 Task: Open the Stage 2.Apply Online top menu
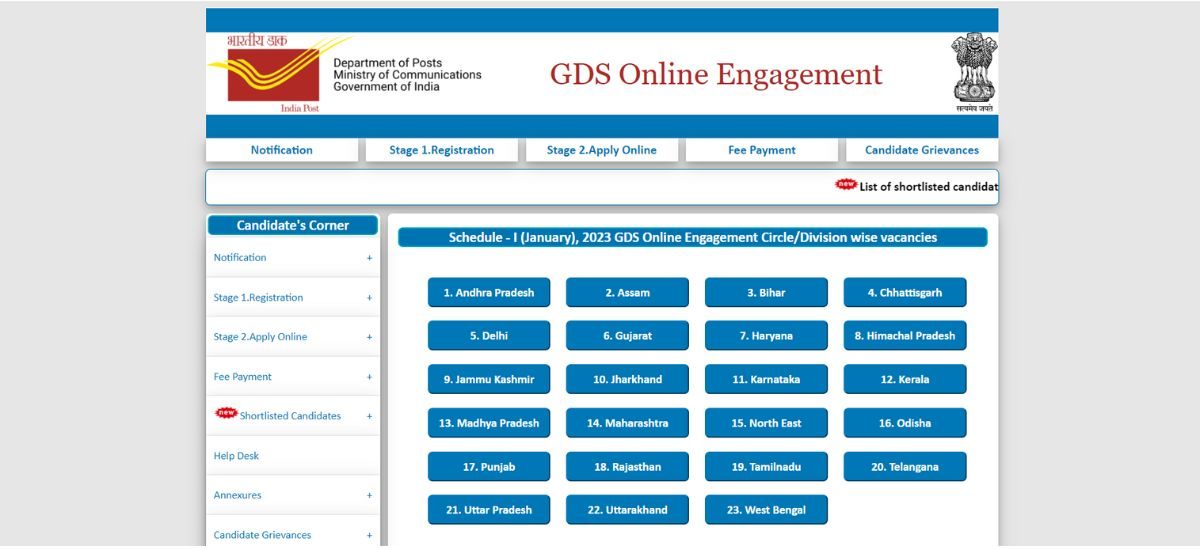tap(602, 150)
